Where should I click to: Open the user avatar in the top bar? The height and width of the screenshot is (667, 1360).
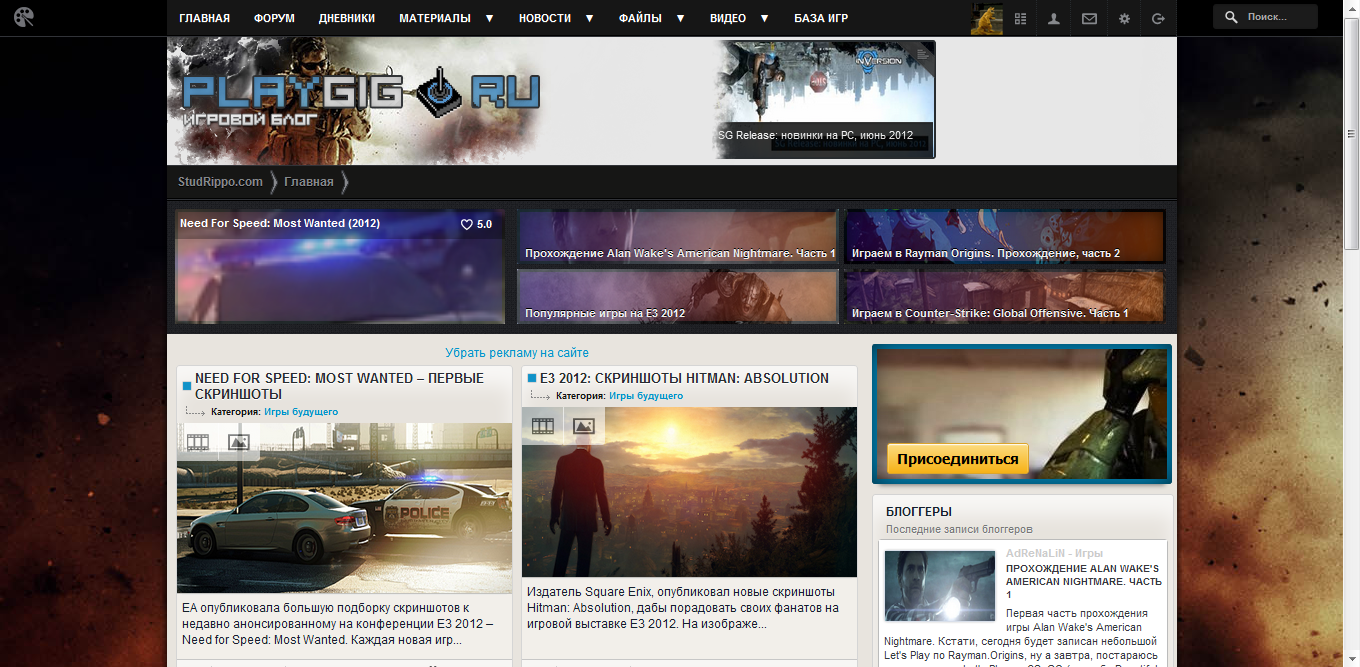click(987, 18)
